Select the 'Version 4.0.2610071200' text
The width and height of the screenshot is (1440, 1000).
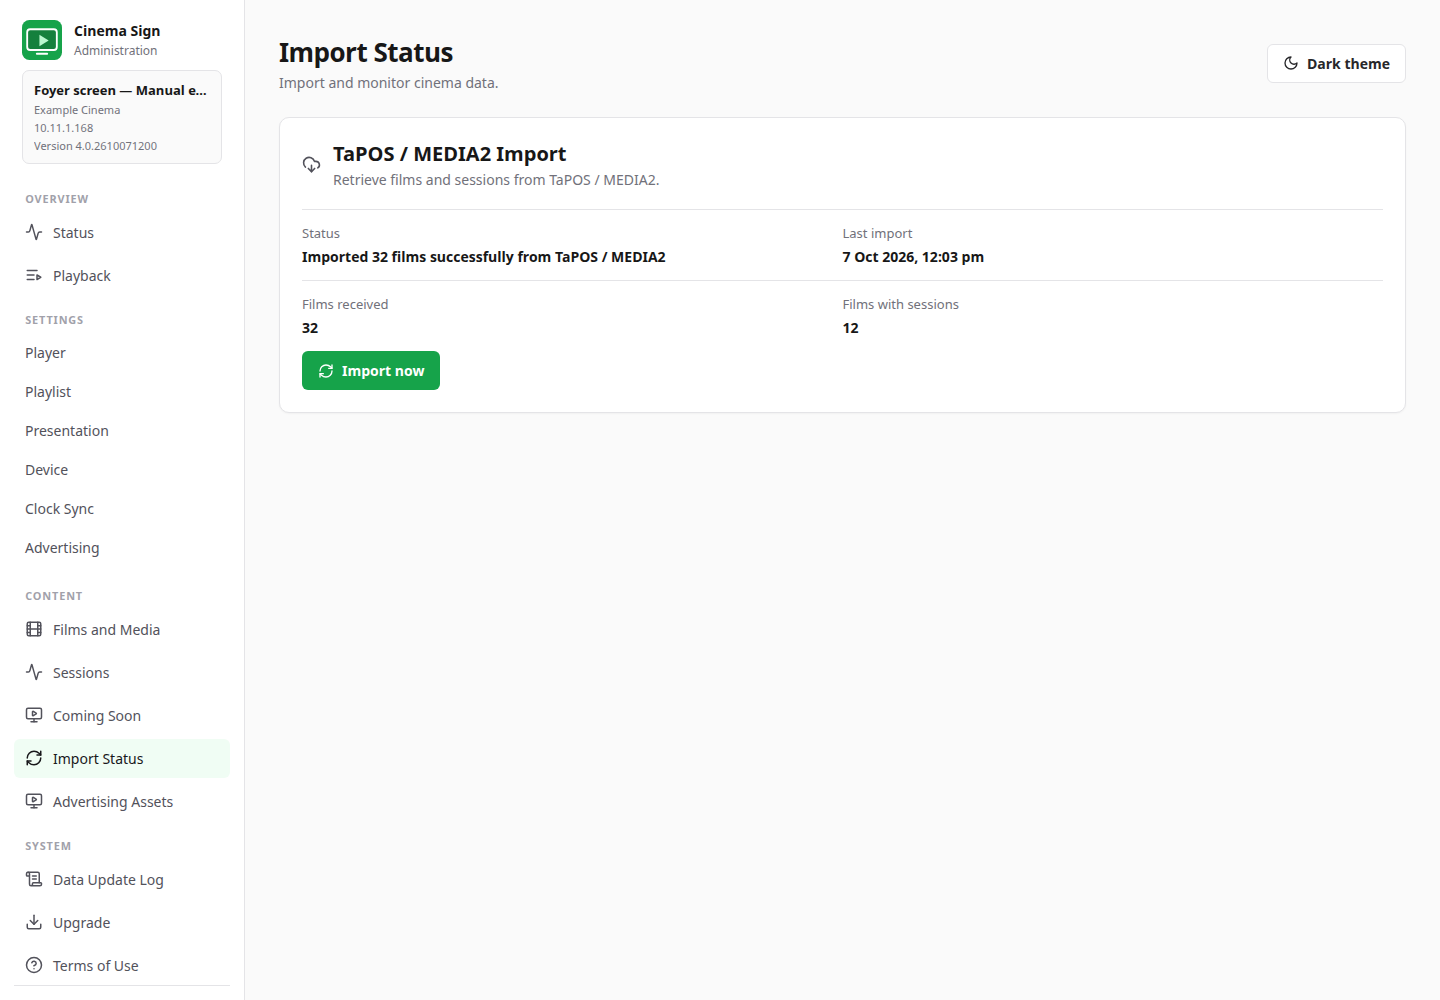click(x=95, y=146)
